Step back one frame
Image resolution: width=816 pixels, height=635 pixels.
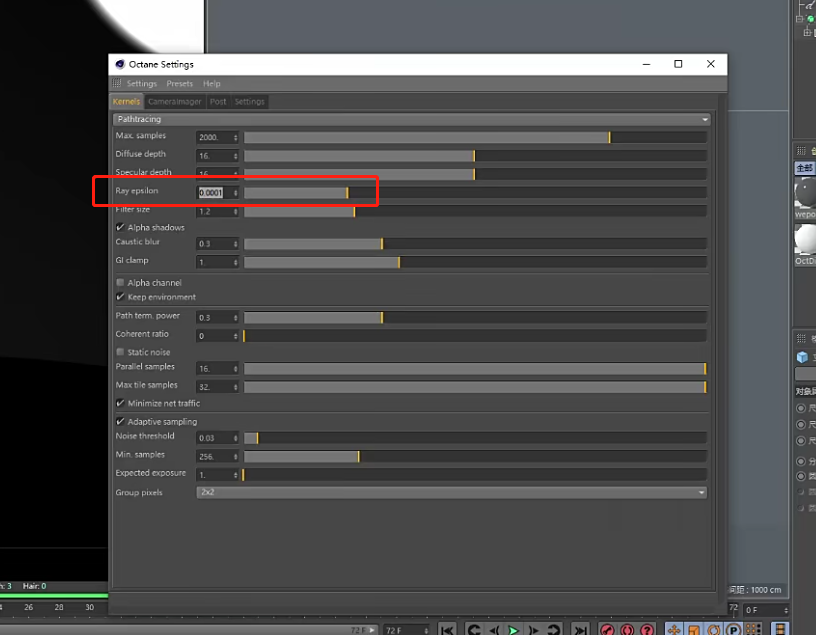pos(494,630)
